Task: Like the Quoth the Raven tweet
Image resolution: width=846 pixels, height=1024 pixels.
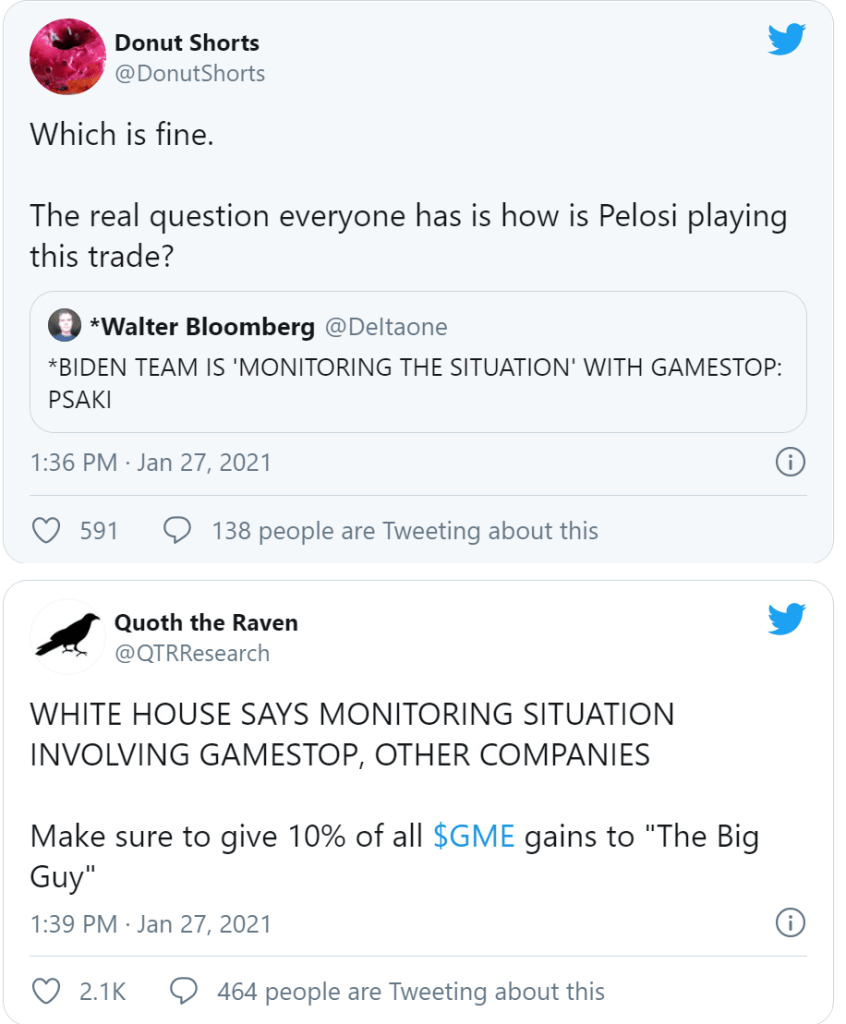Action: [x=46, y=991]
